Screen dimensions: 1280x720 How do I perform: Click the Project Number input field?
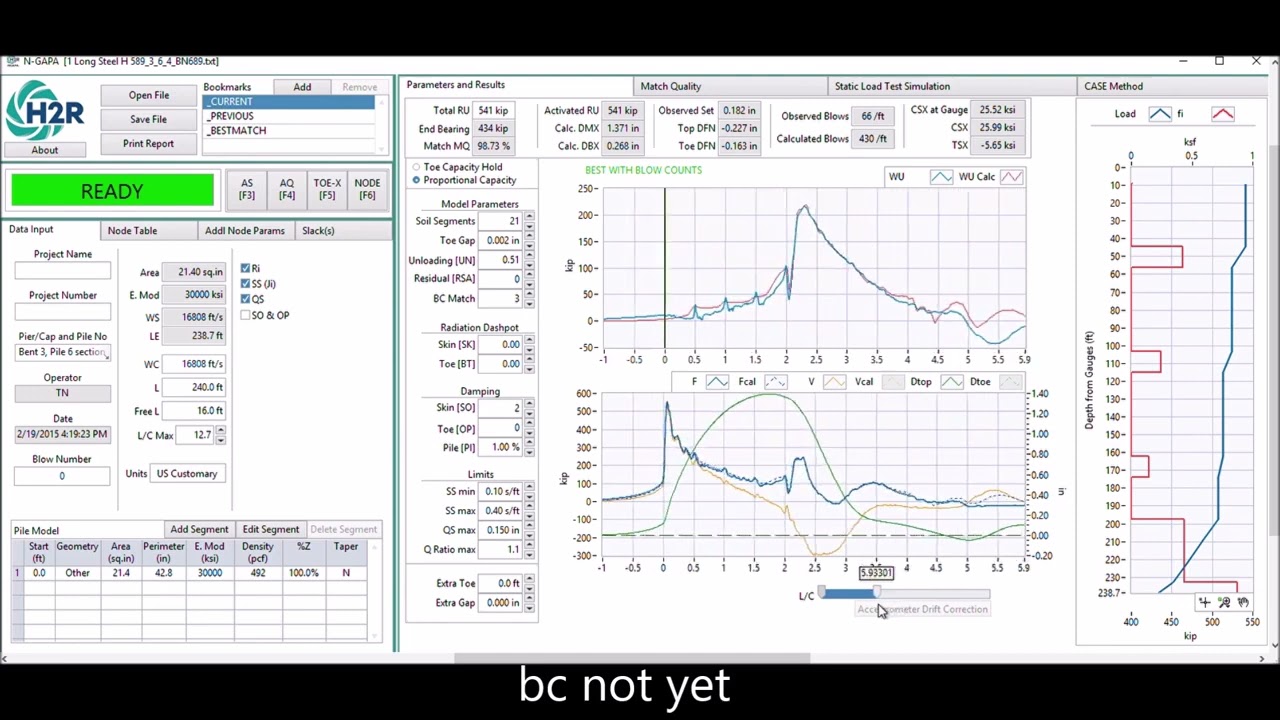(63, 312)
